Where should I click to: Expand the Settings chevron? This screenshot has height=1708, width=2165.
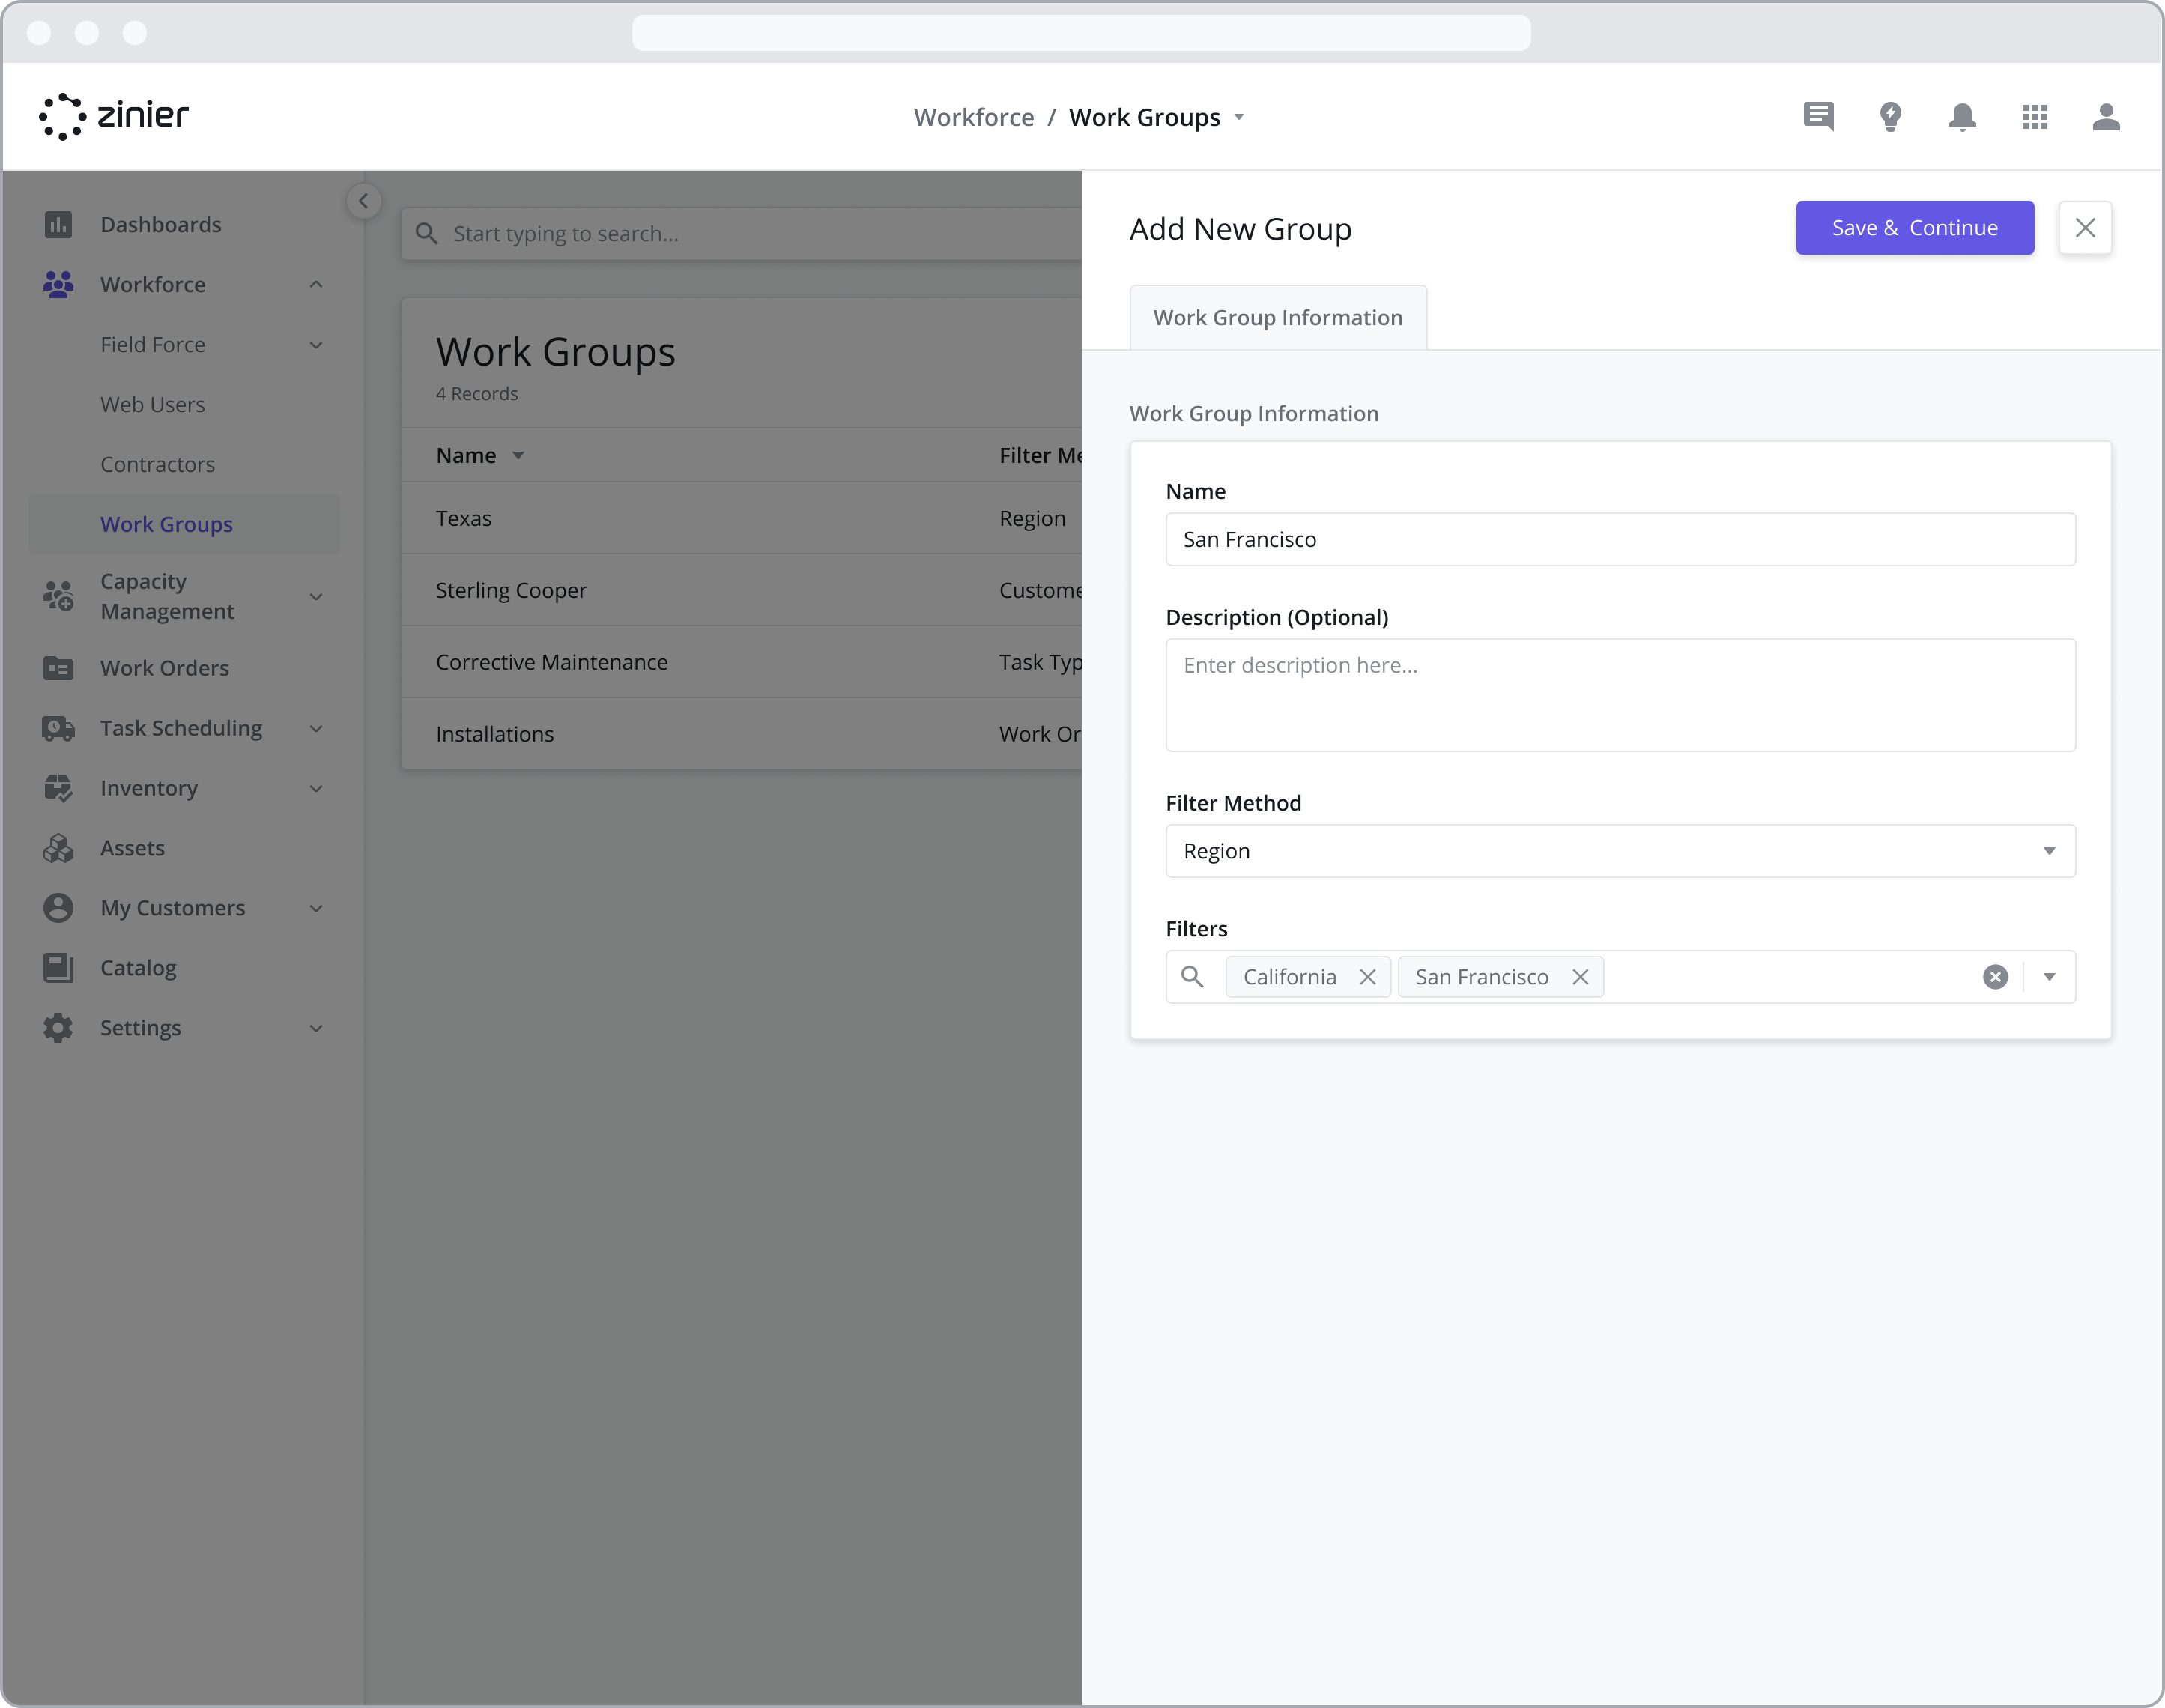click(x=316, y=1029)
